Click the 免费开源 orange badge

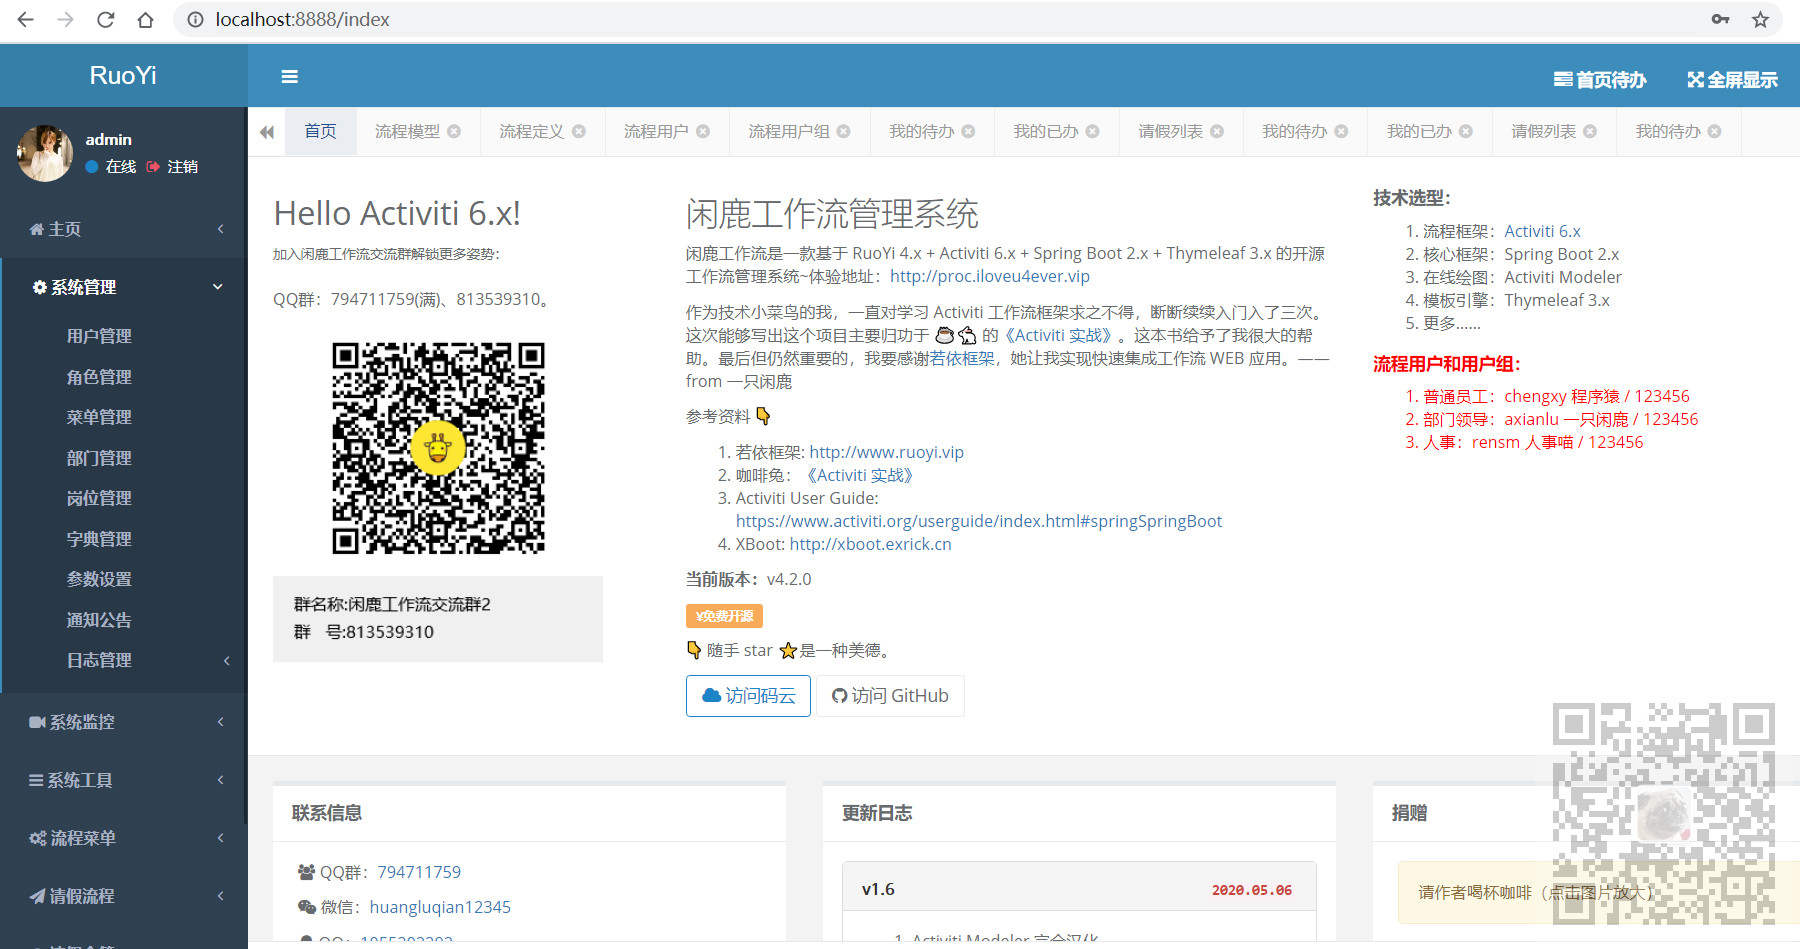coord(724,616)
